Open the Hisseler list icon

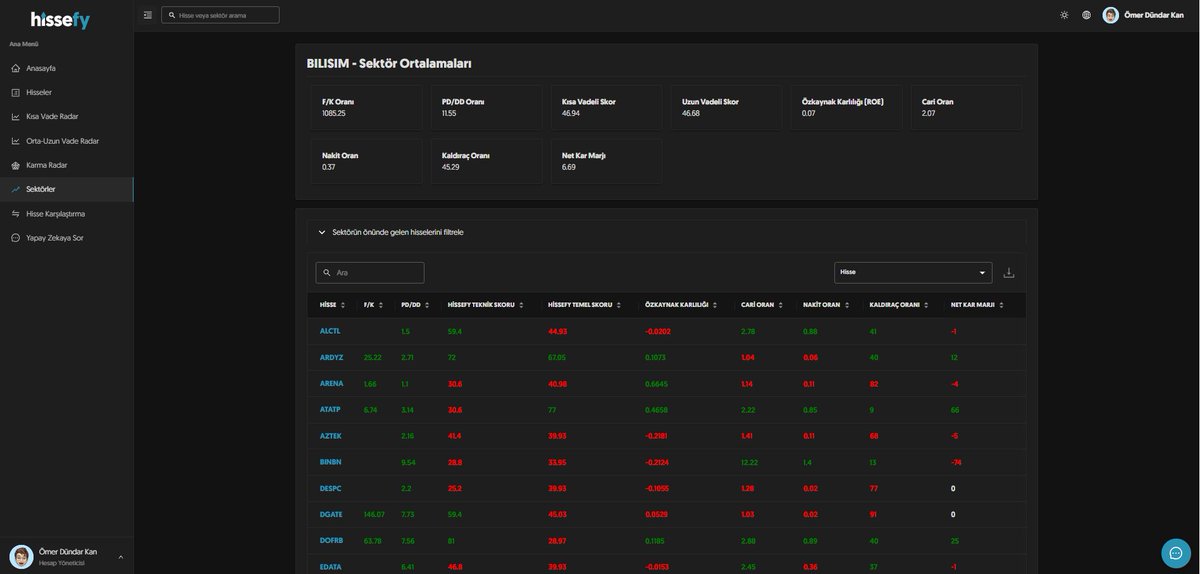16,92
